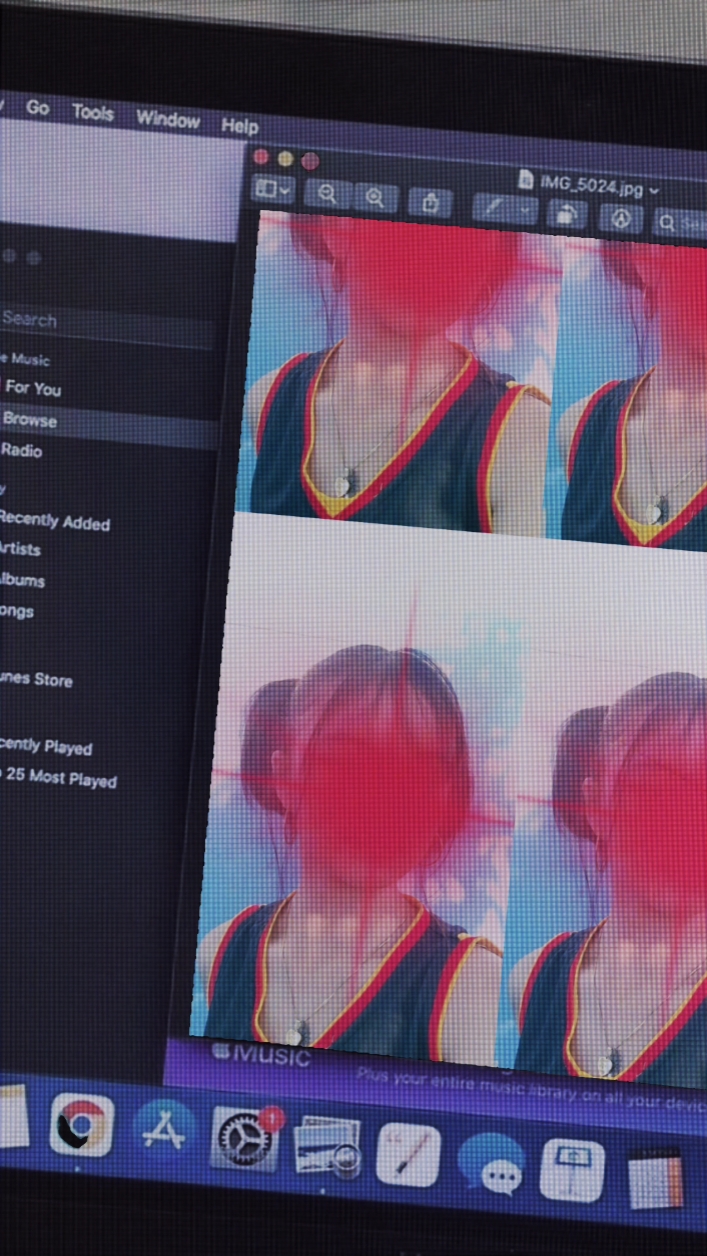Open the Window menu in menu bar
The height and width of the screenshot is (1256, 707).
tap(168, 120)
